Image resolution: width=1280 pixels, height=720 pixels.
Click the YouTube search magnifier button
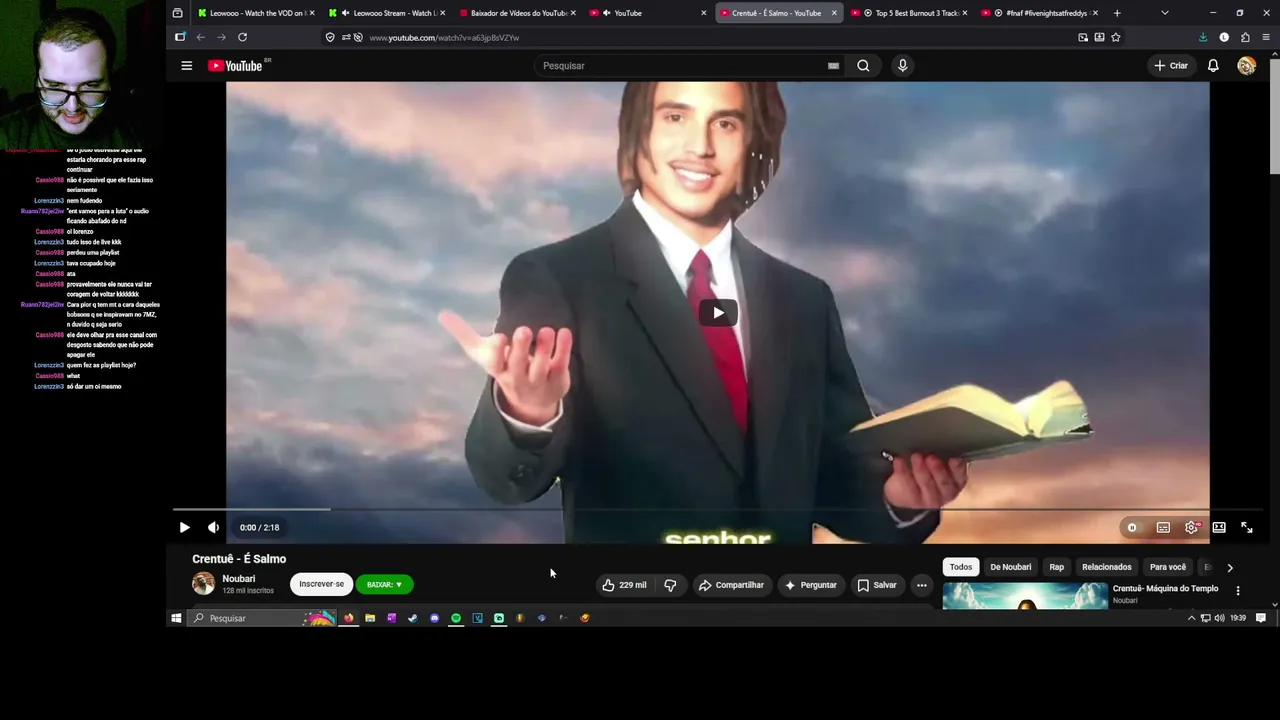click(863, 66)
